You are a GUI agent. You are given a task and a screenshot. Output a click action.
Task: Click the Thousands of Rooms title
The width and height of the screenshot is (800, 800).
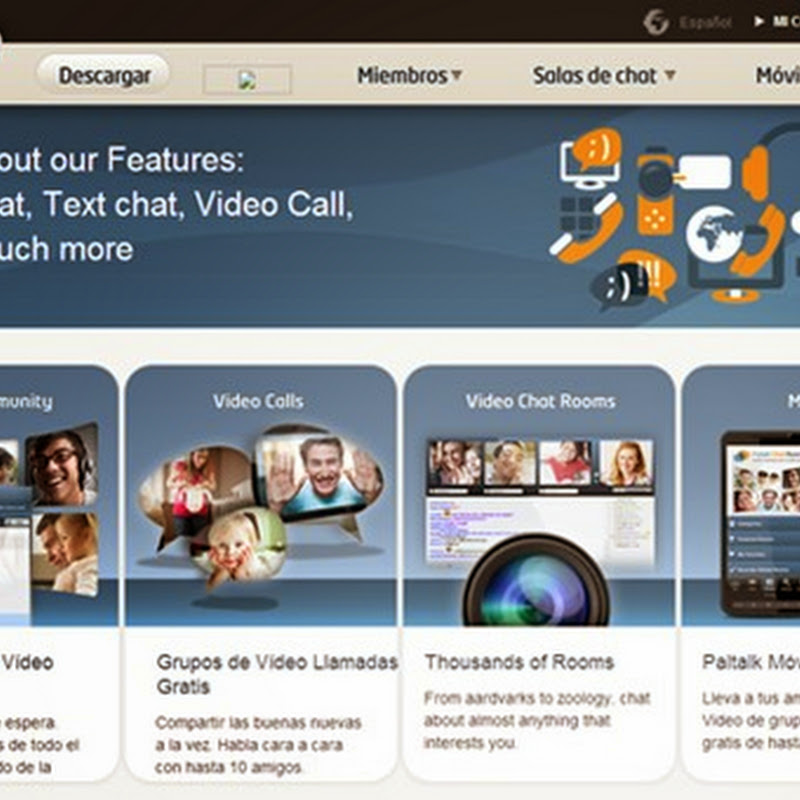click(x=519, y=662)
